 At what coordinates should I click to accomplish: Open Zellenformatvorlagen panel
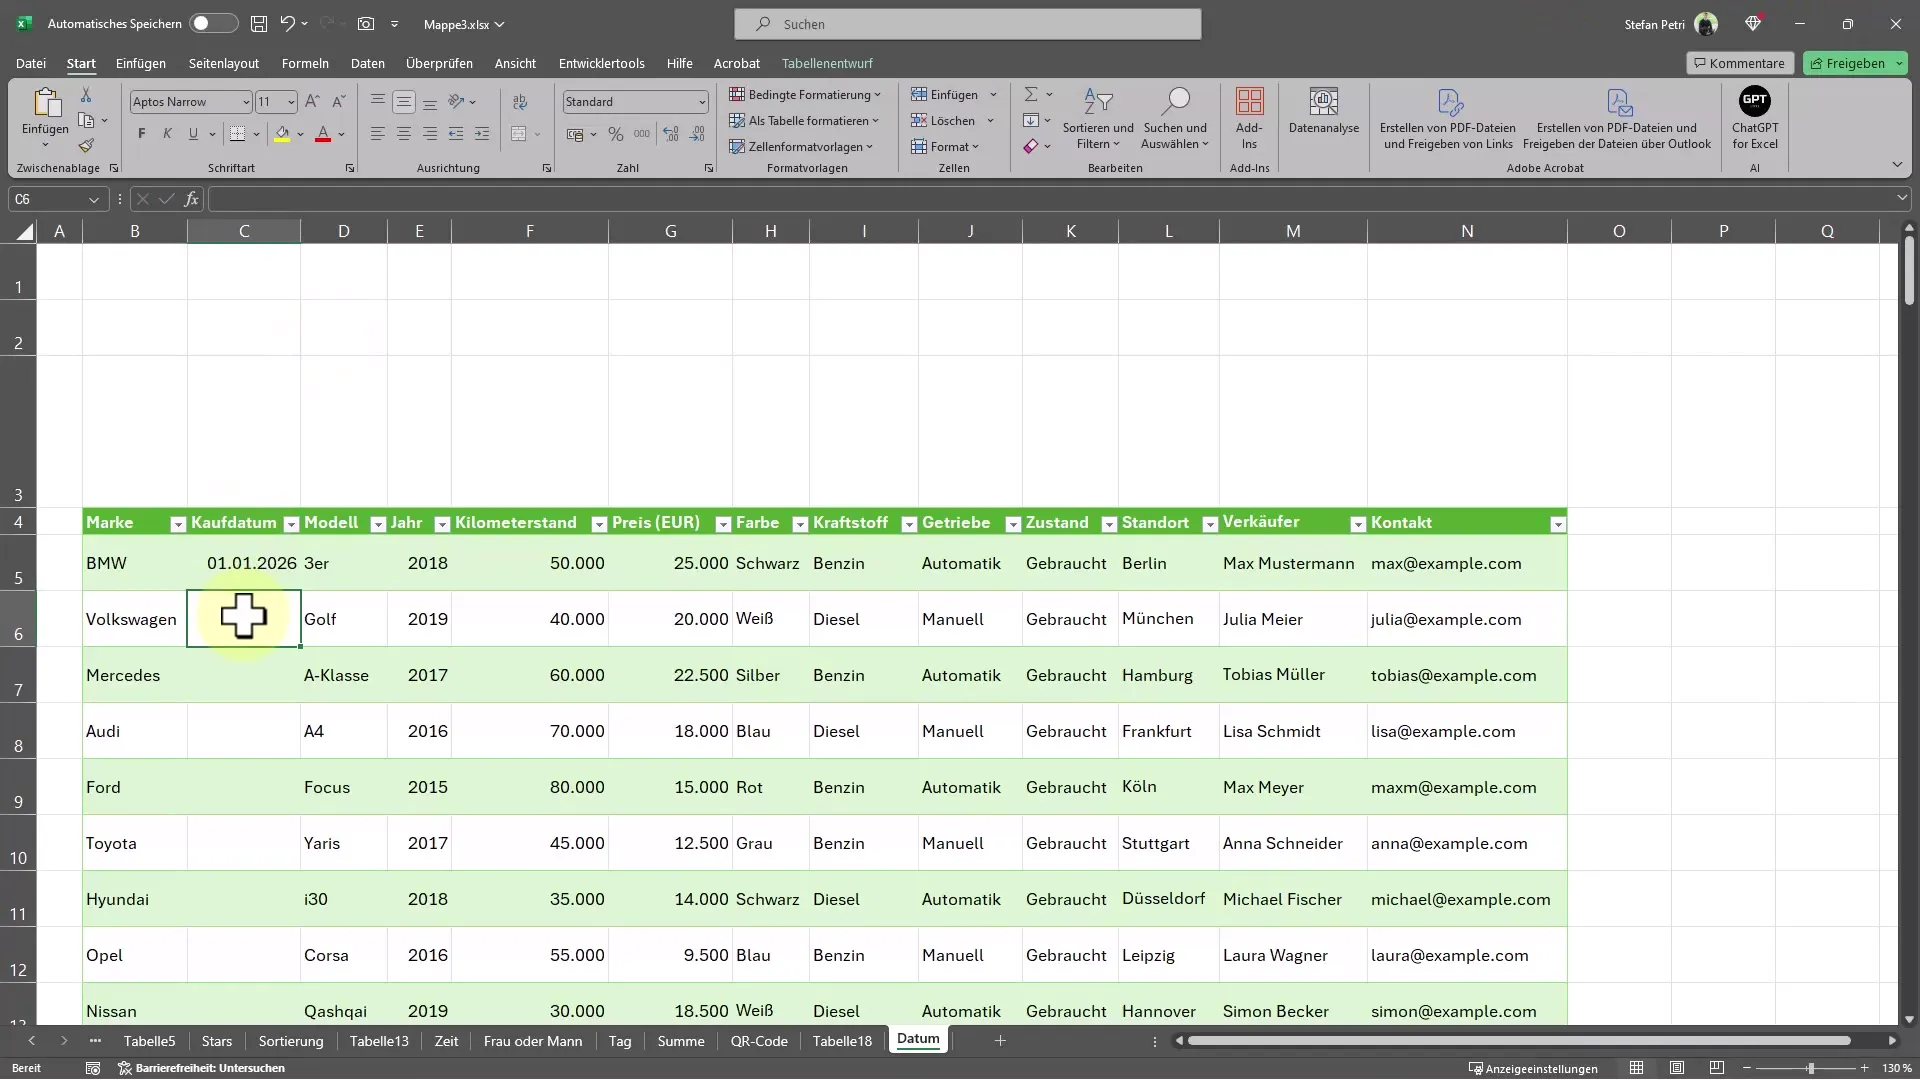tap(804, 146)
